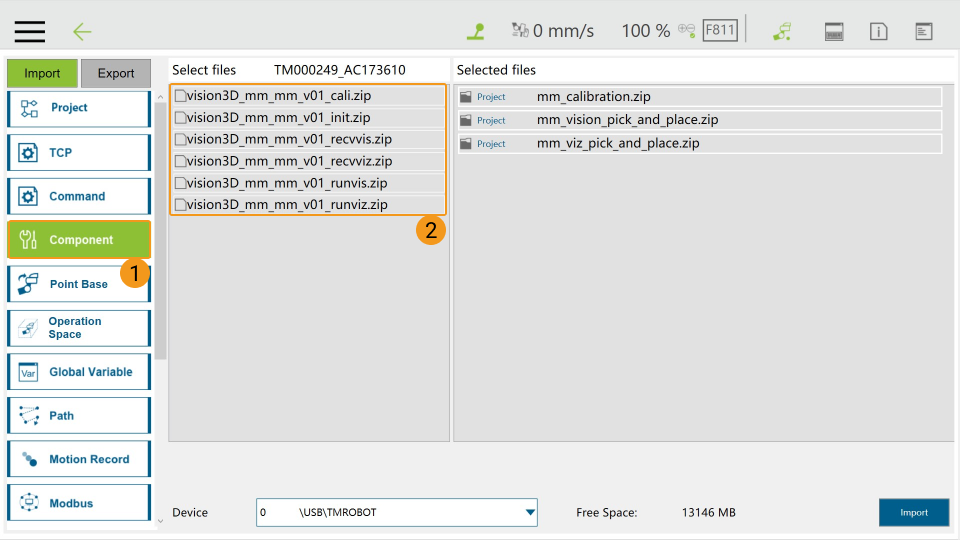Click the speed percentage plus/minus icon

coord(686,30)
